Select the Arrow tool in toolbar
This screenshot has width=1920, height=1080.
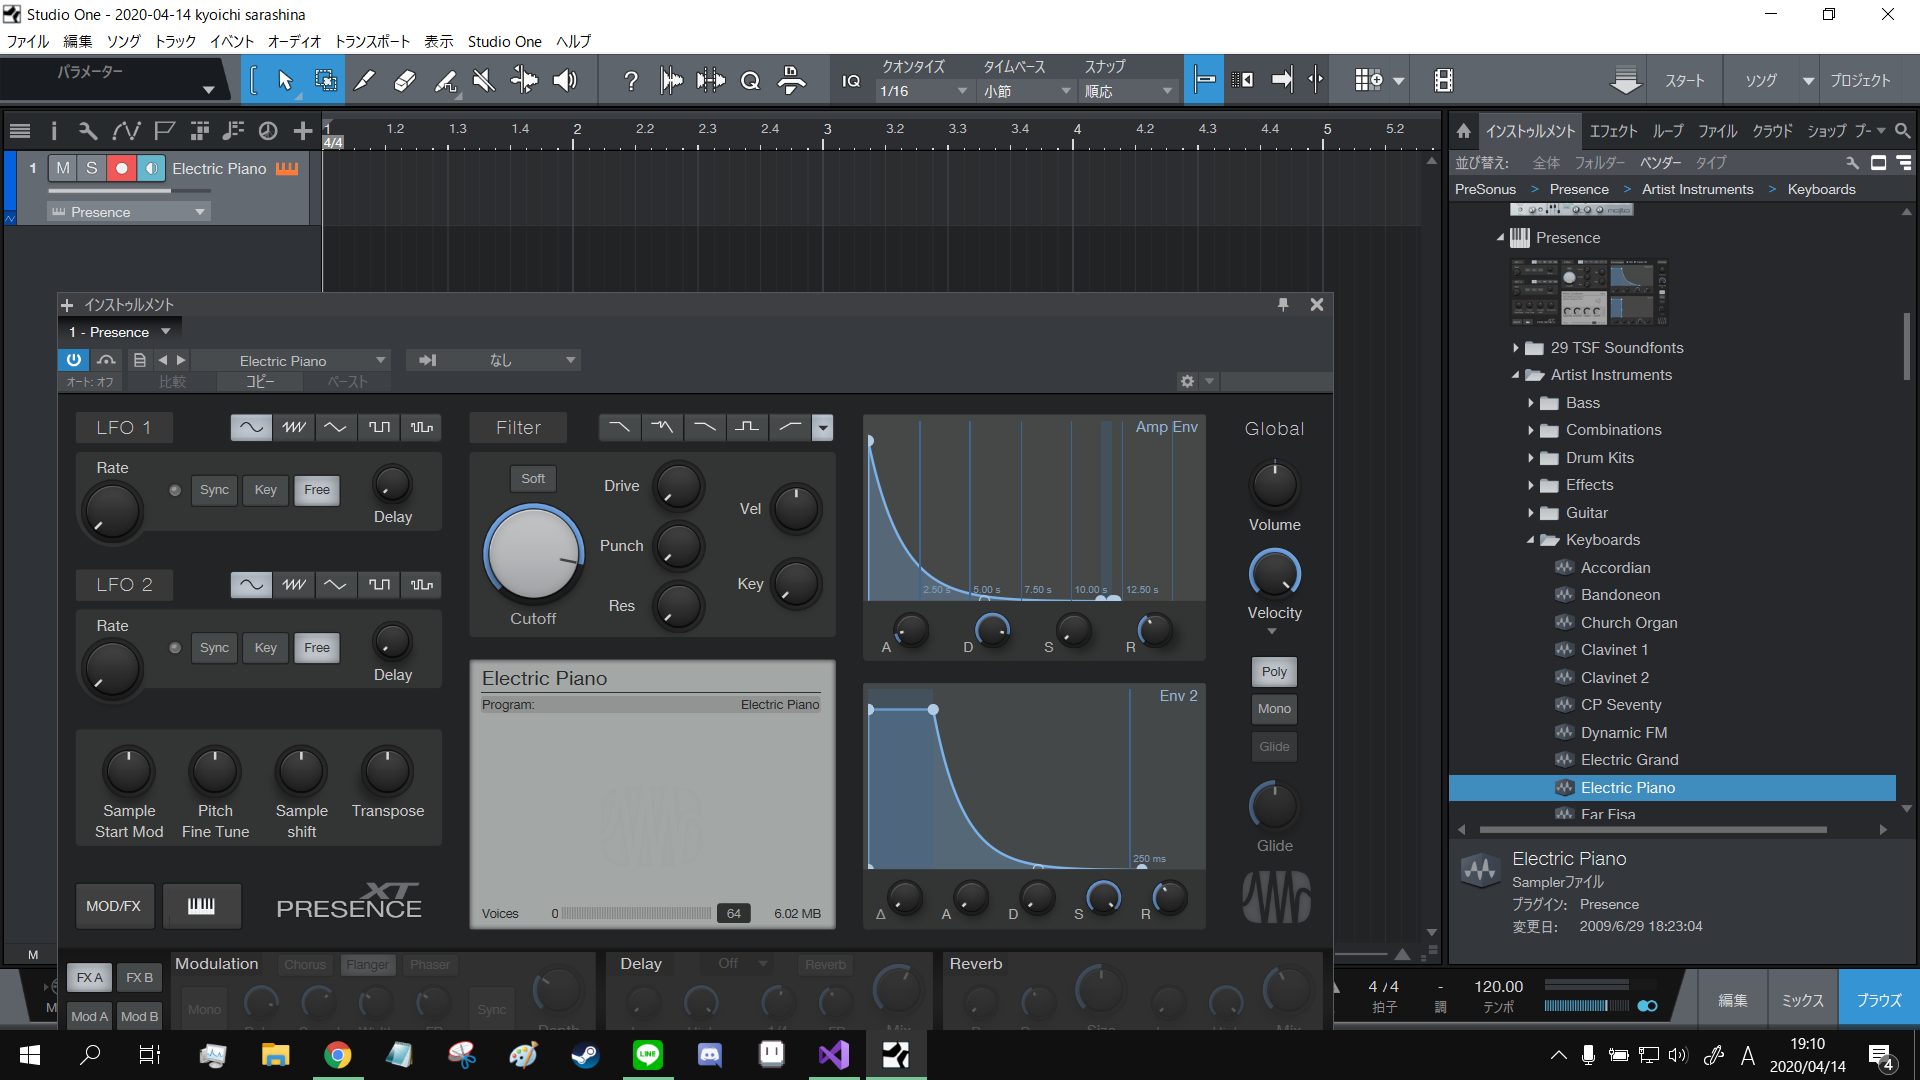pos(285,81)
